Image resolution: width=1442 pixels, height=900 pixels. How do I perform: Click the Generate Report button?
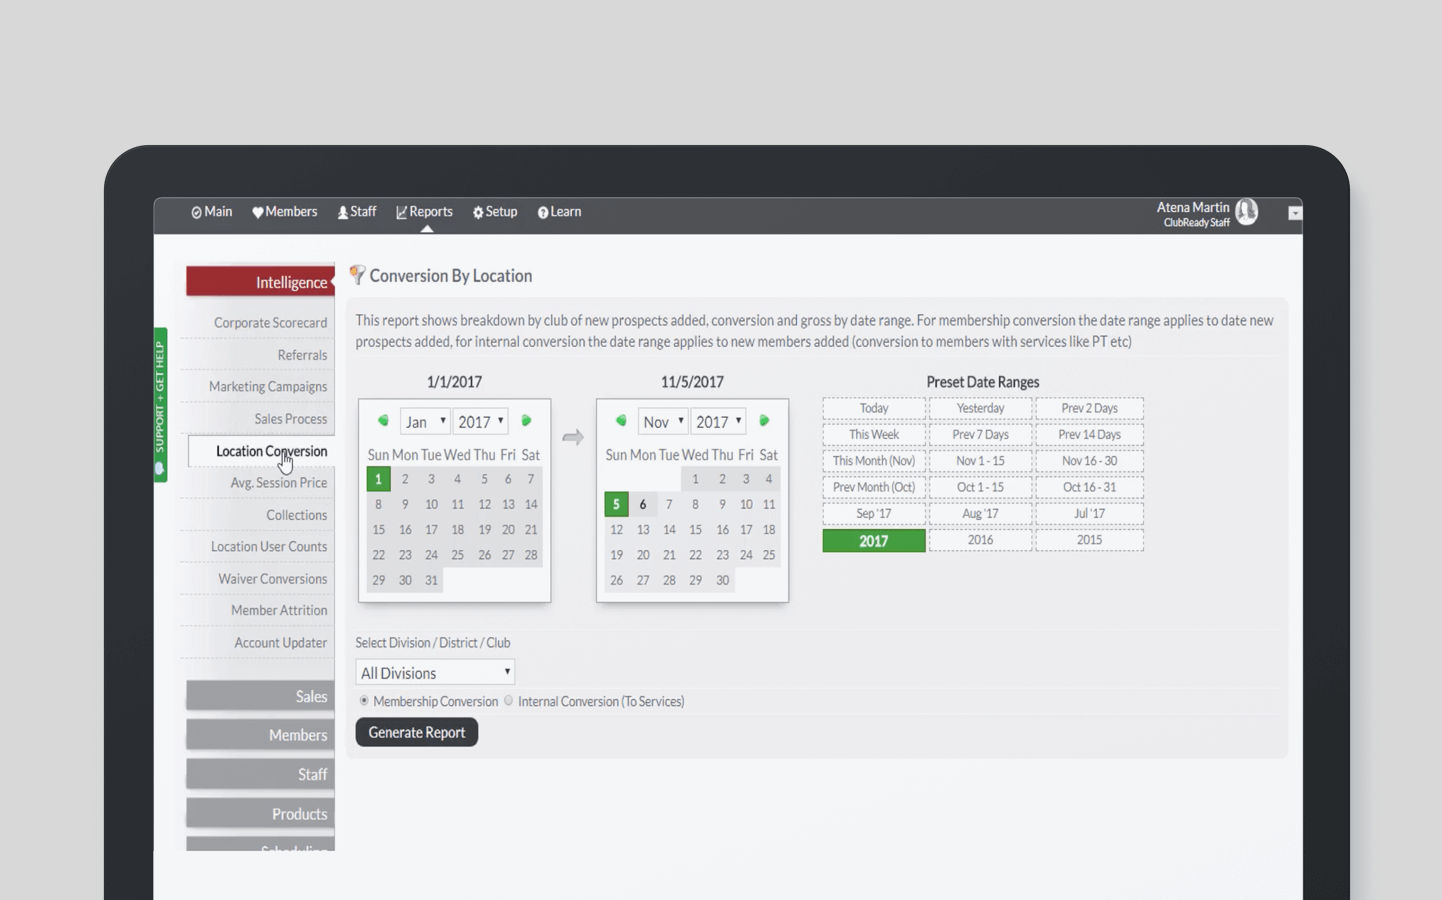417,732
